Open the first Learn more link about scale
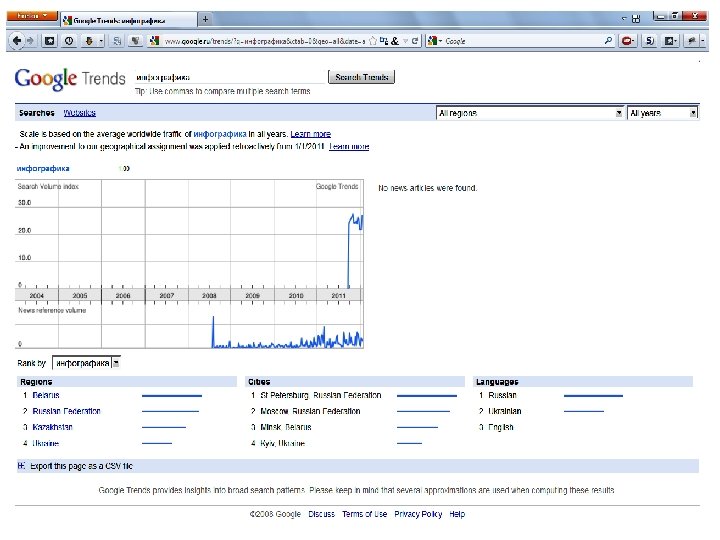 [x=310, y=134]
